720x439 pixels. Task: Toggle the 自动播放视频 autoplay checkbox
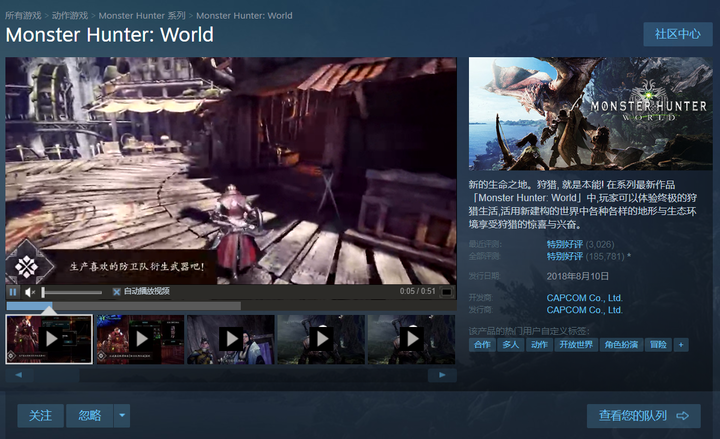(116, 292)
